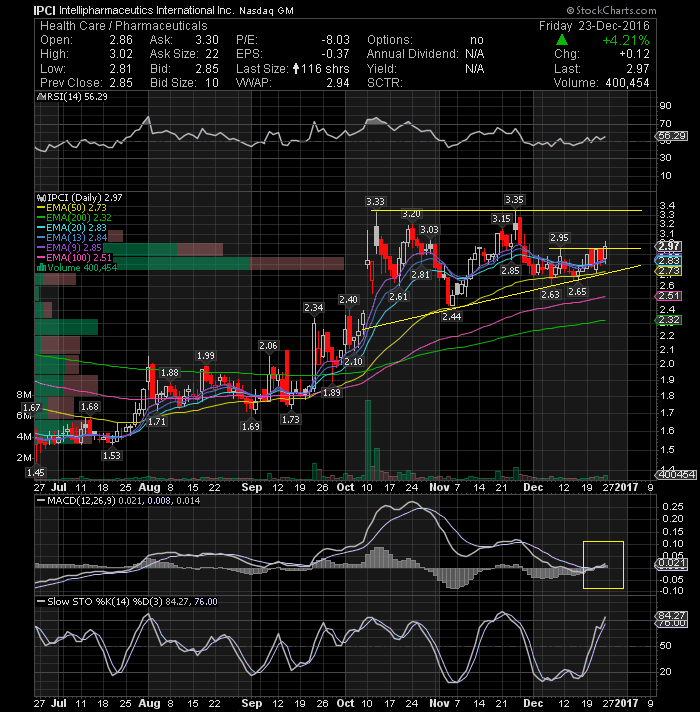Click the pink 2.51 axis tag
Viewport: 700px width, 712px height.
click(x=668, y=296)
